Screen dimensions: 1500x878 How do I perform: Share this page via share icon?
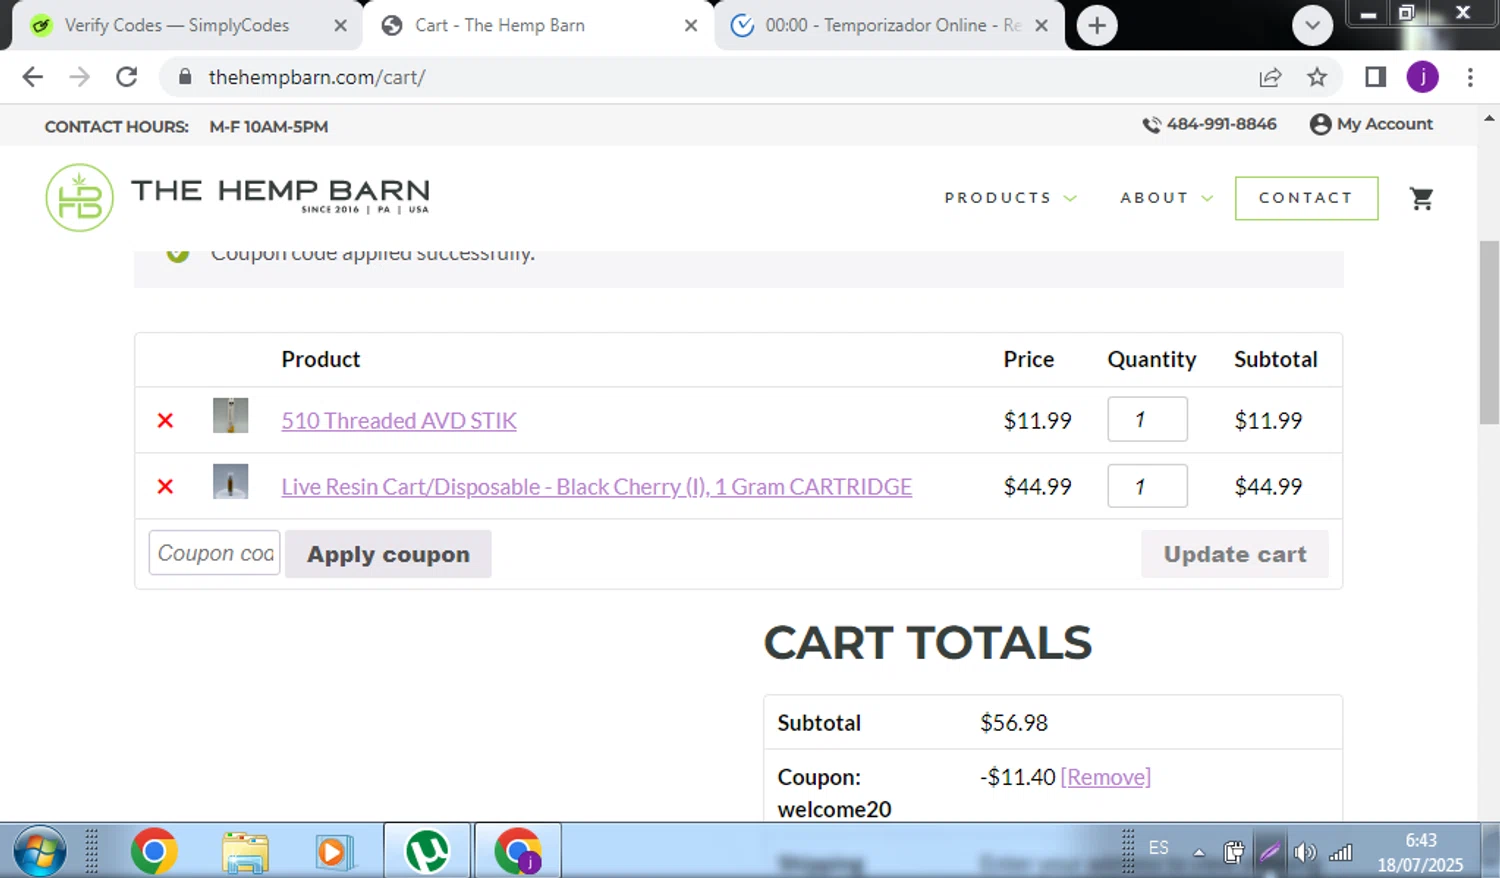(1270, 77)
